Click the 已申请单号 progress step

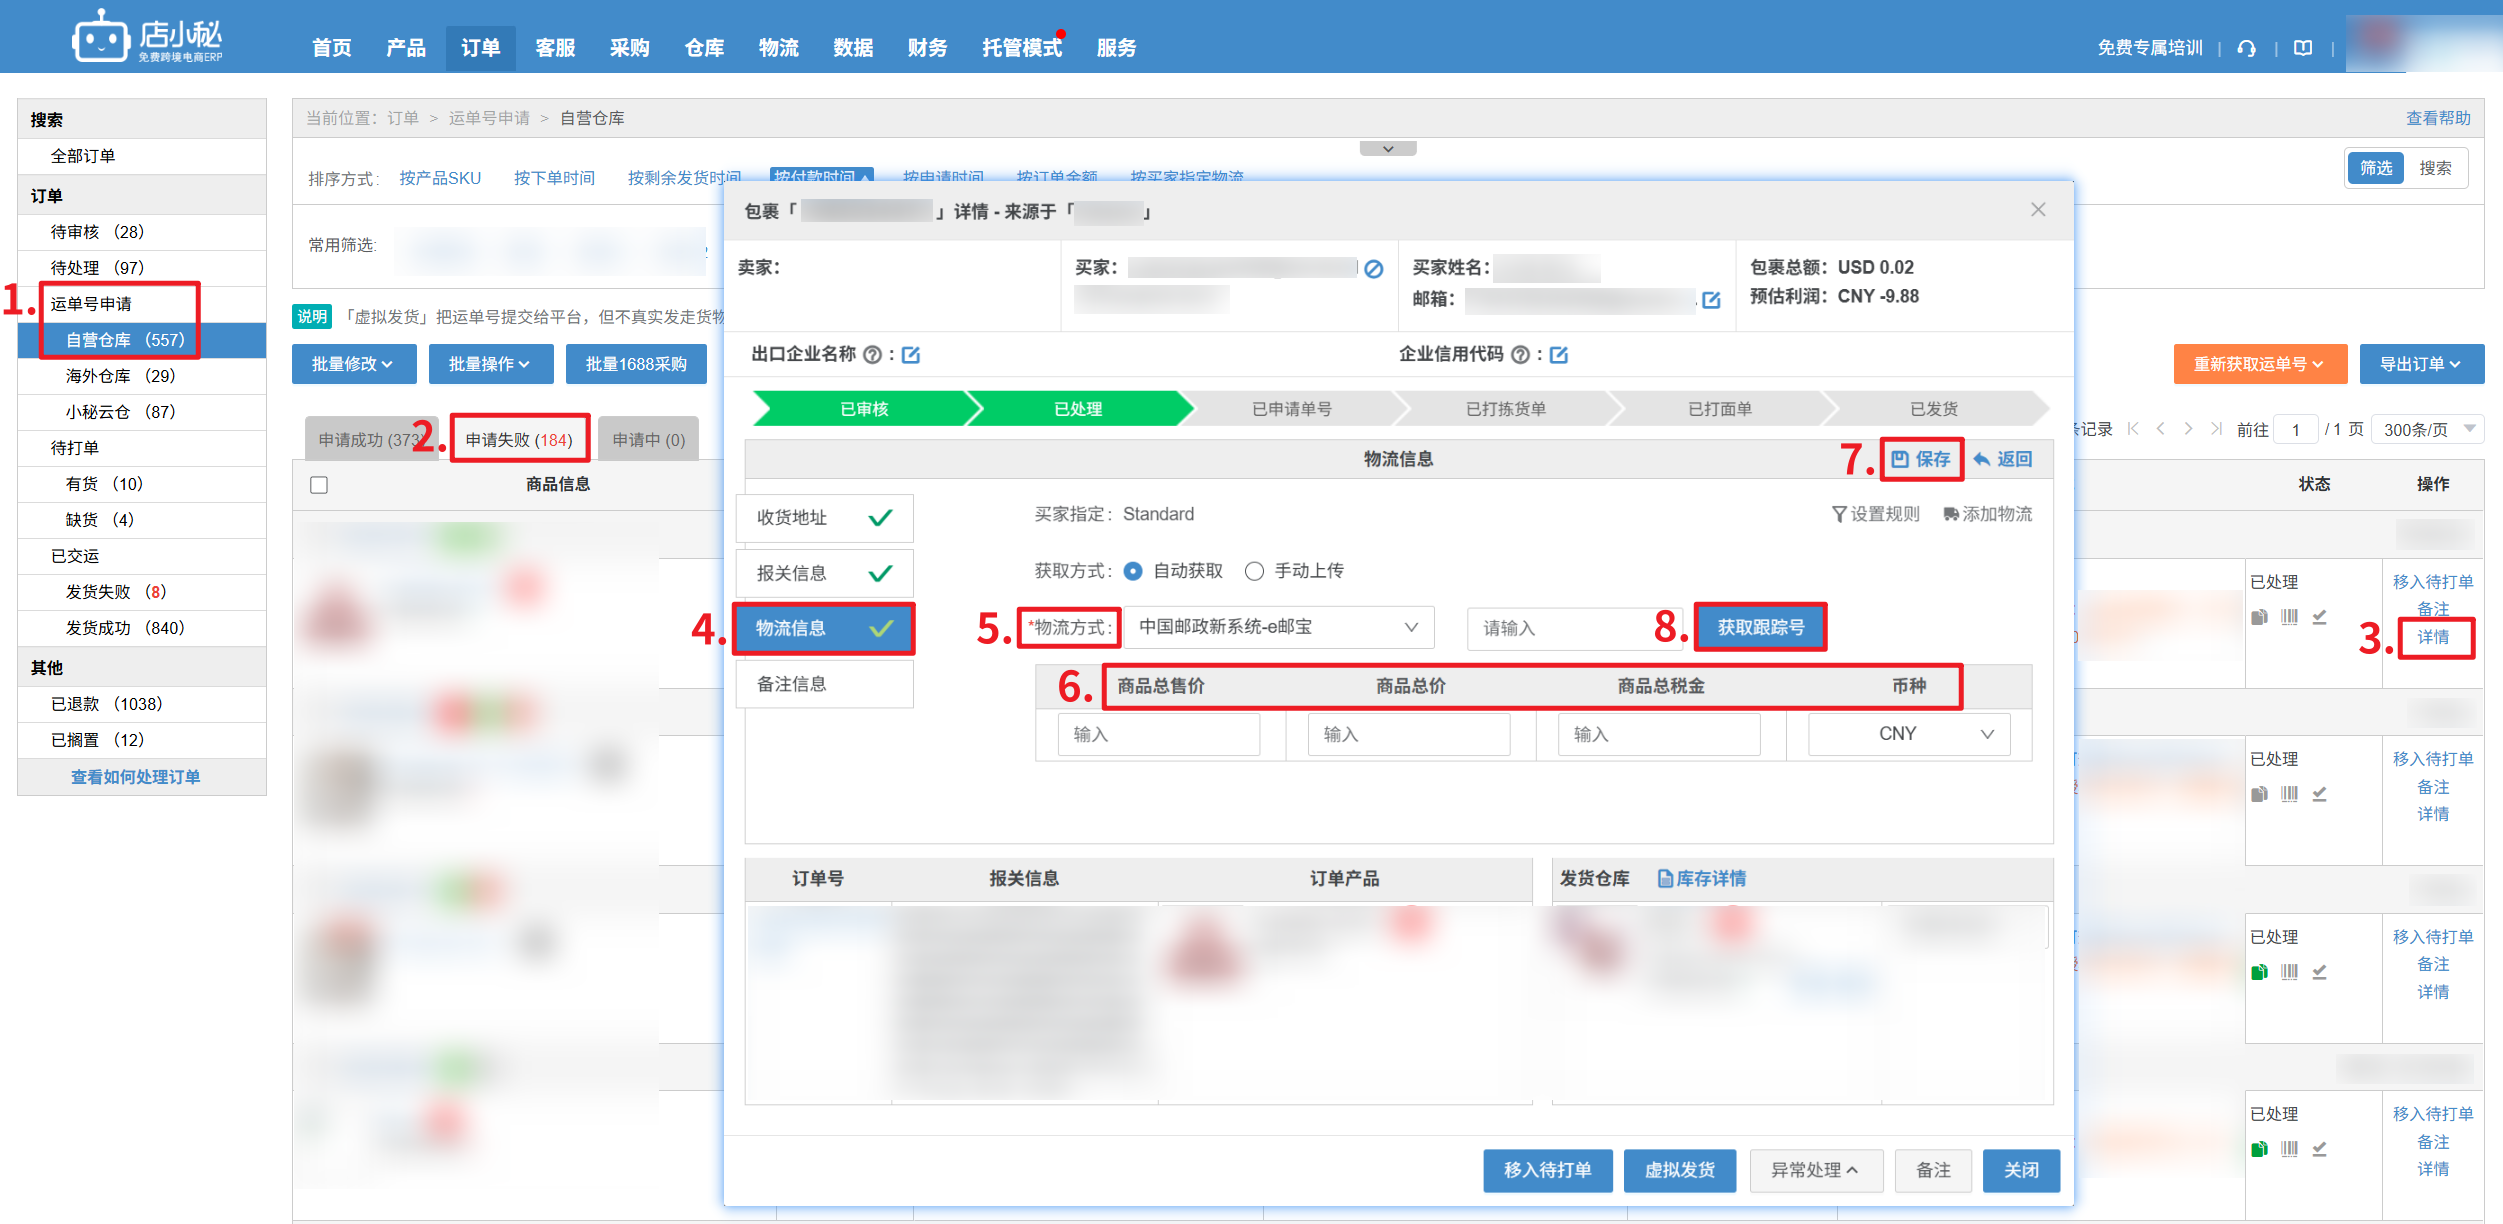click(x=1291, y=409)
